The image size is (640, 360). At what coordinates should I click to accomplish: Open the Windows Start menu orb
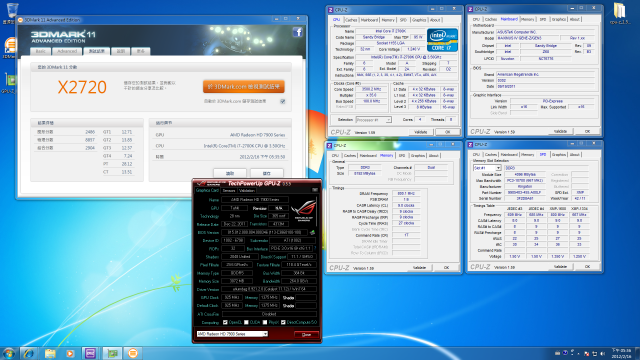(9, 353)
